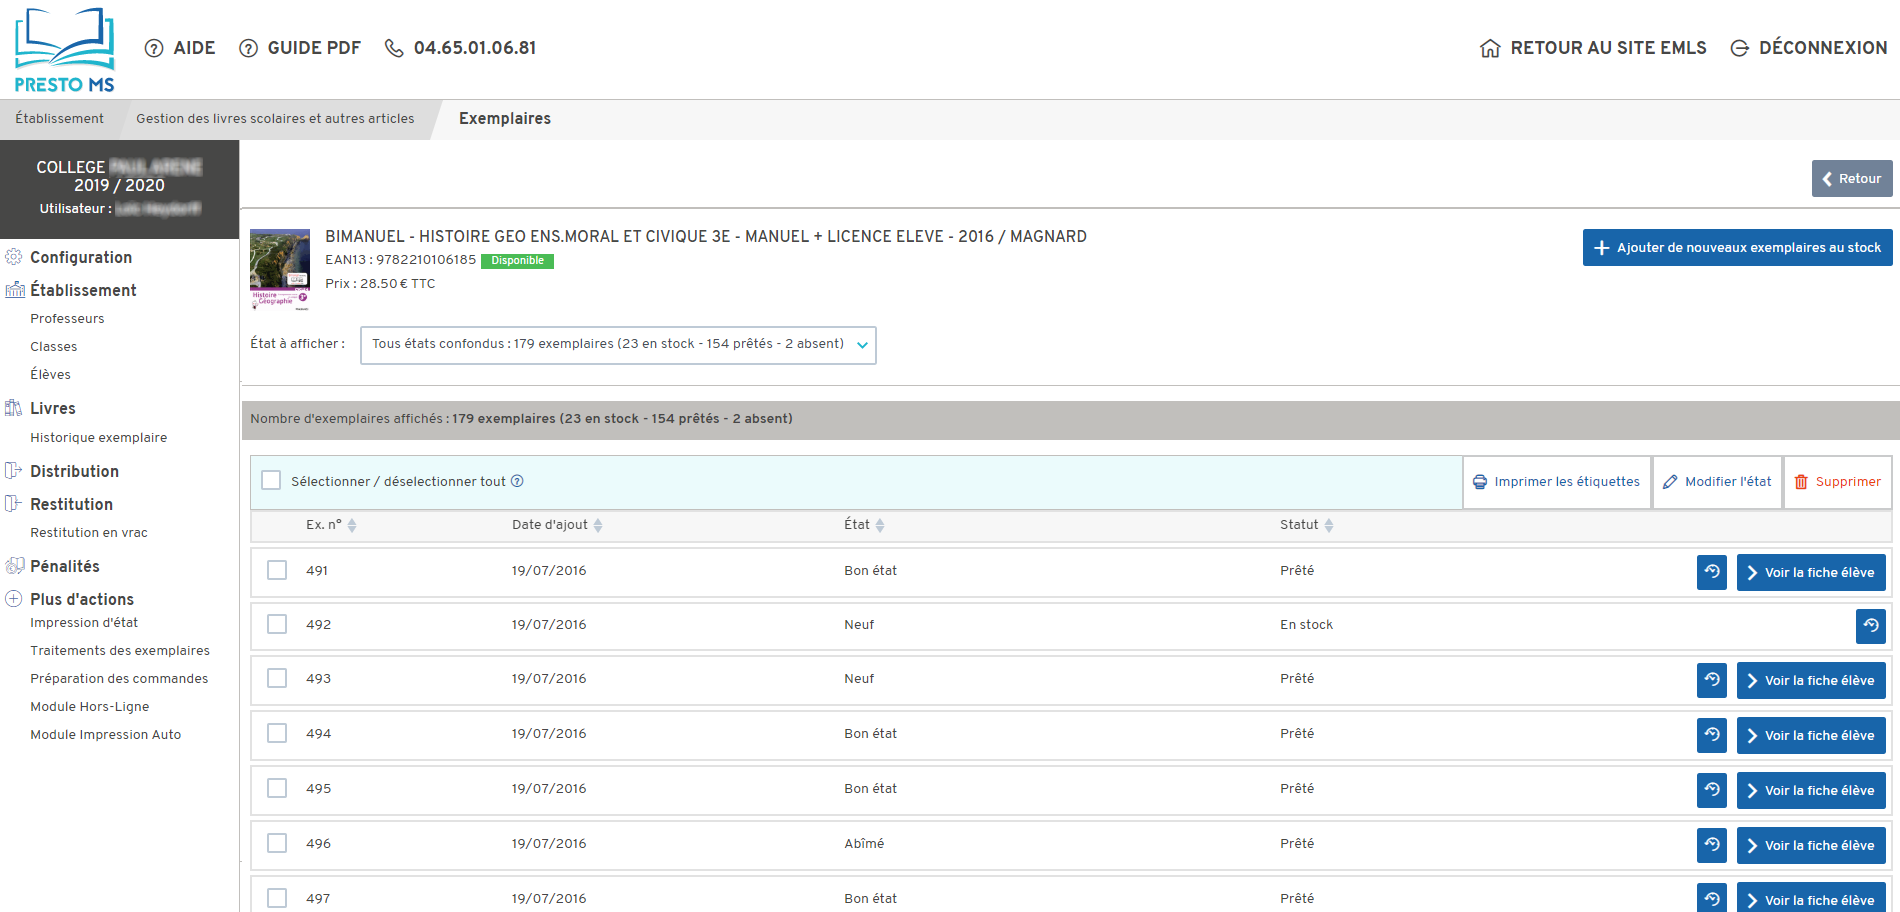This screenshot has height=912, width=1900.
Task: Go to Historique exemplaire in sidebar
Action: click(x=98, y=438)
